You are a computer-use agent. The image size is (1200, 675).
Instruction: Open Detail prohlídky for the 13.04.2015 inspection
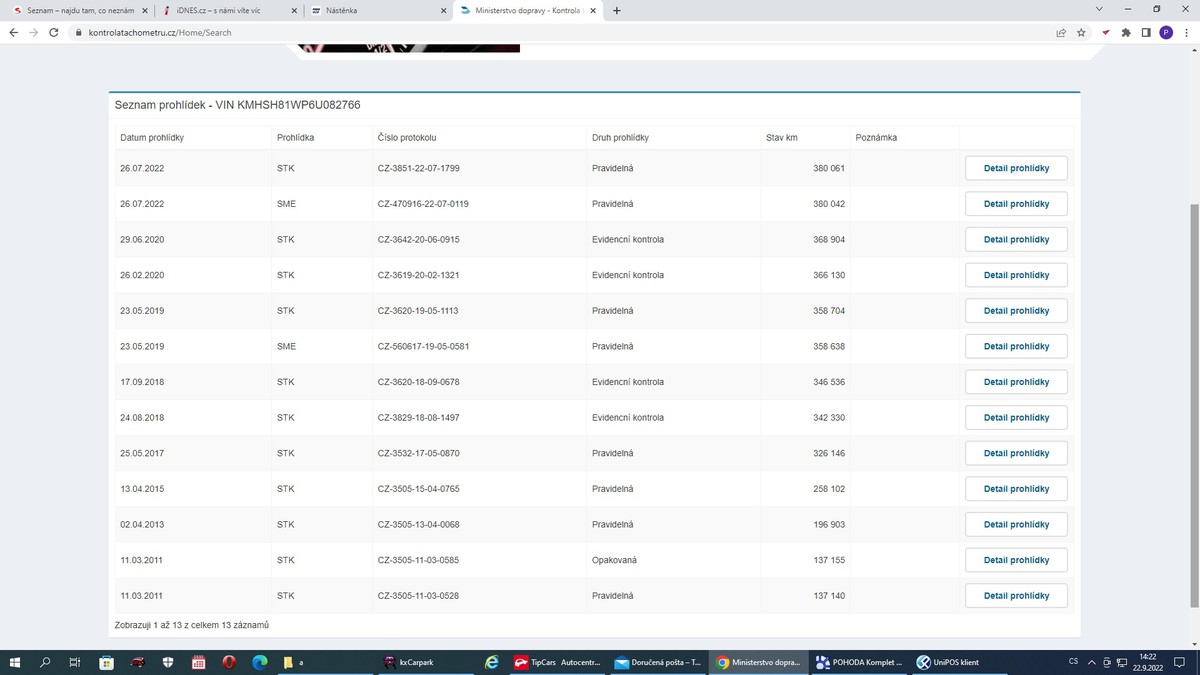tap(1016, 489)
